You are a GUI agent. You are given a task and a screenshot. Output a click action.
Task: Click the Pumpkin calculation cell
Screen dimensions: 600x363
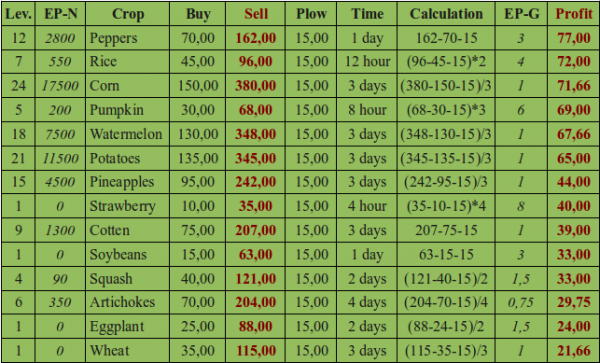pos(446,110)
